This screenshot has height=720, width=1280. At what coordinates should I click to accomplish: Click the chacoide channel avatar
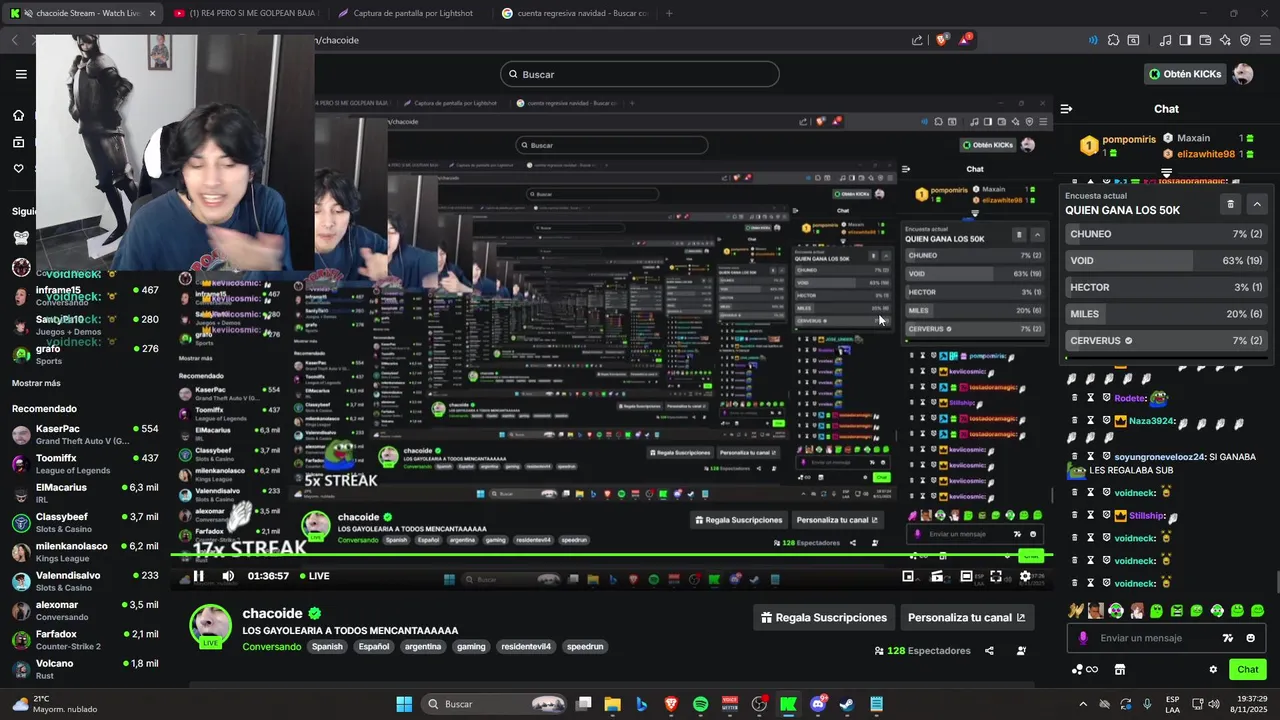210,625
